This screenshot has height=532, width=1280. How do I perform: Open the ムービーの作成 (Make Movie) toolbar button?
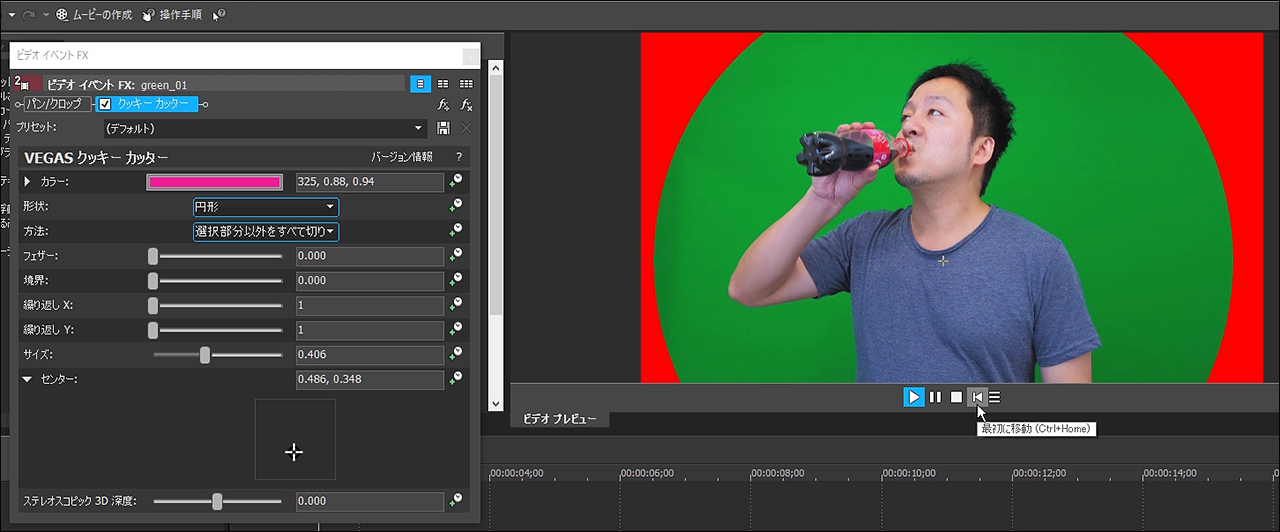click(x=94, y=15)
